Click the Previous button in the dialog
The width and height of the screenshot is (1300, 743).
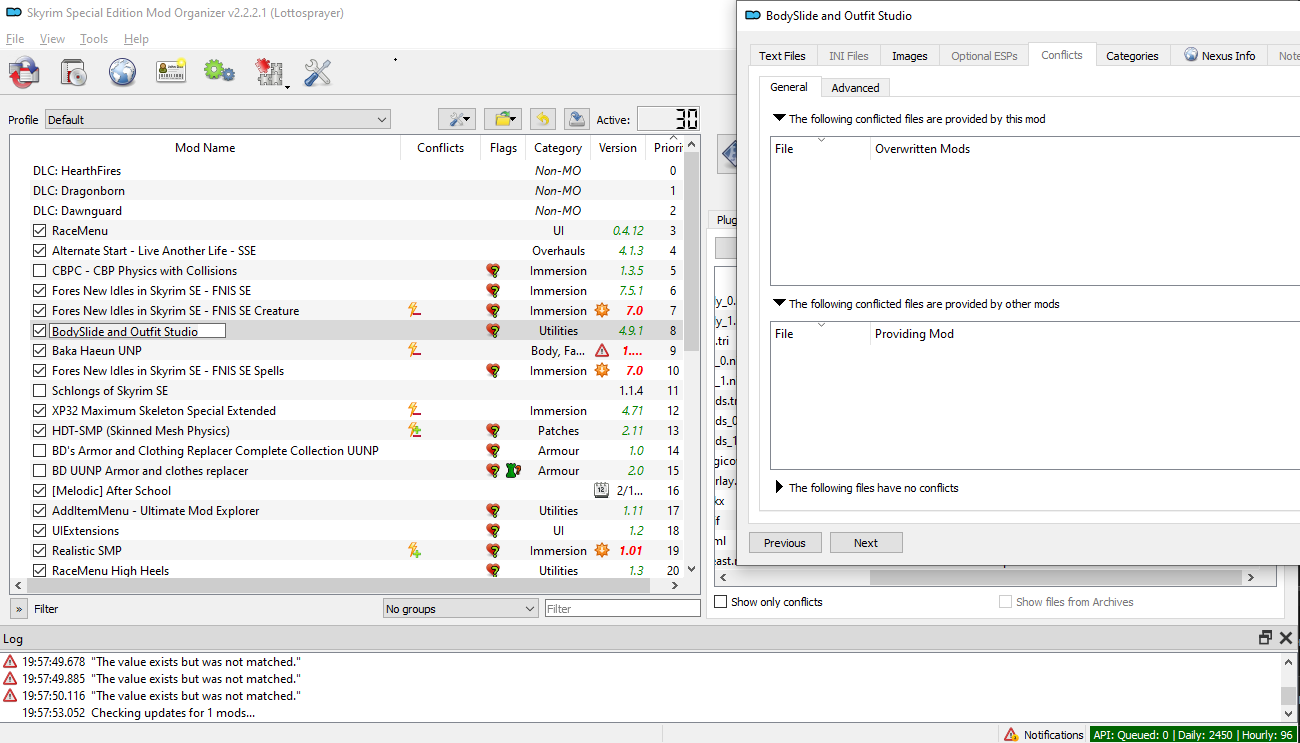(785, 542)
